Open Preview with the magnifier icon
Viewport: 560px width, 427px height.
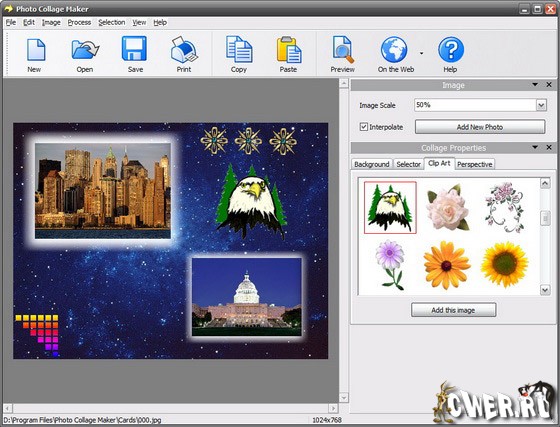(x=343, y=49)
